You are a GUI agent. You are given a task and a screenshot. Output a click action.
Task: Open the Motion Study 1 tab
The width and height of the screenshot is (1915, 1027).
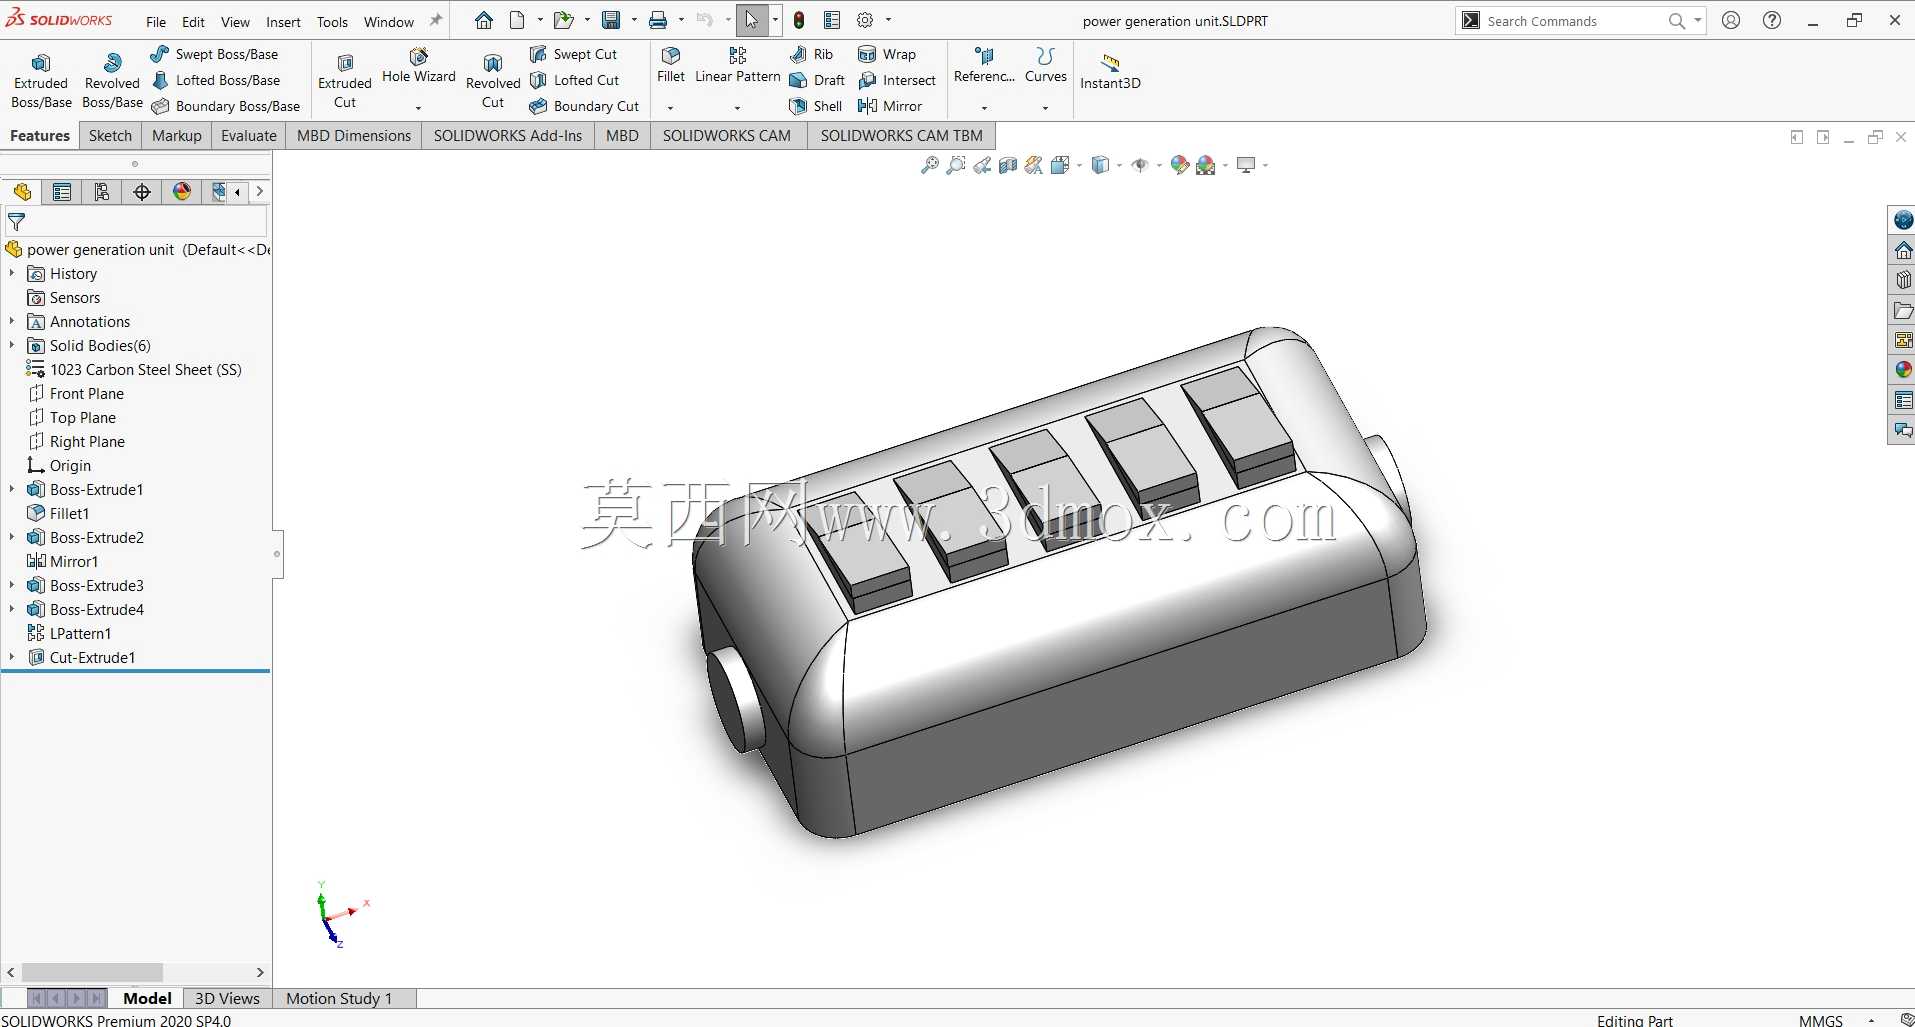(339, 998)
